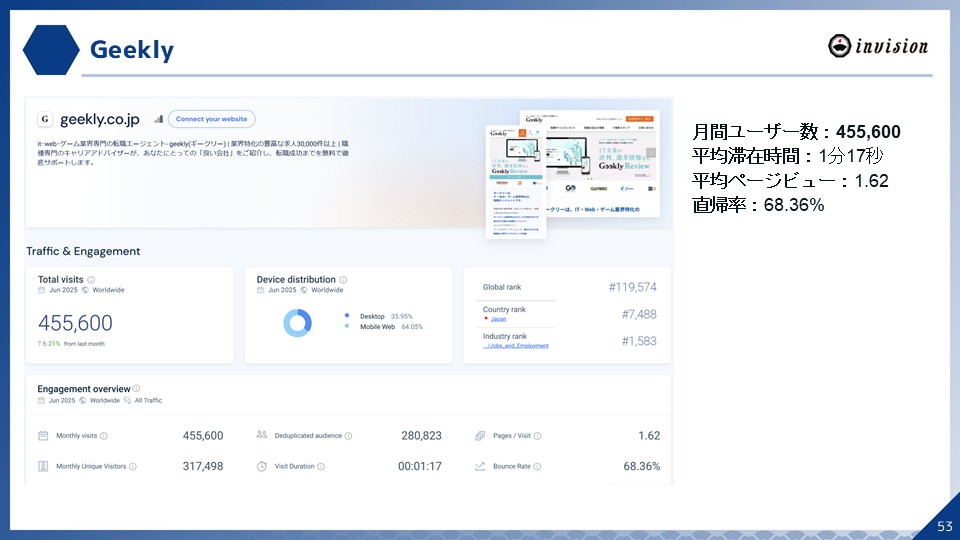Open the Total visits info icon
Image resolution: width=960 pixels, height=540 pixels.
tap(91, 280)
